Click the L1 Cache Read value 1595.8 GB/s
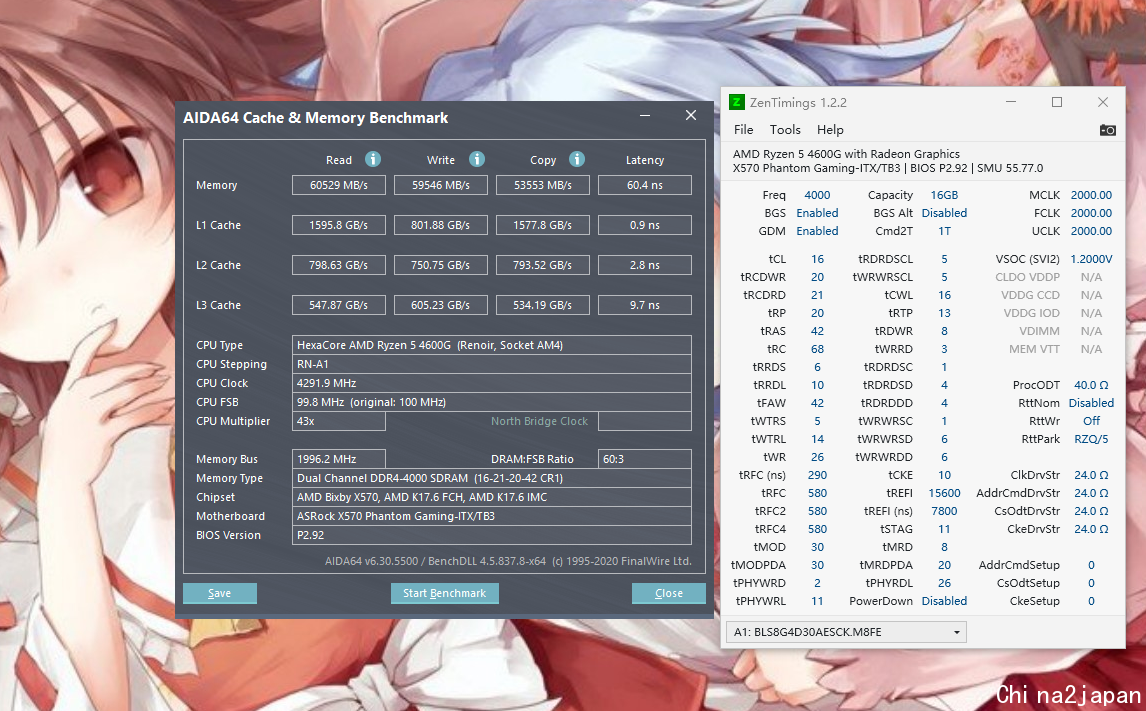 tap(338, 225)
